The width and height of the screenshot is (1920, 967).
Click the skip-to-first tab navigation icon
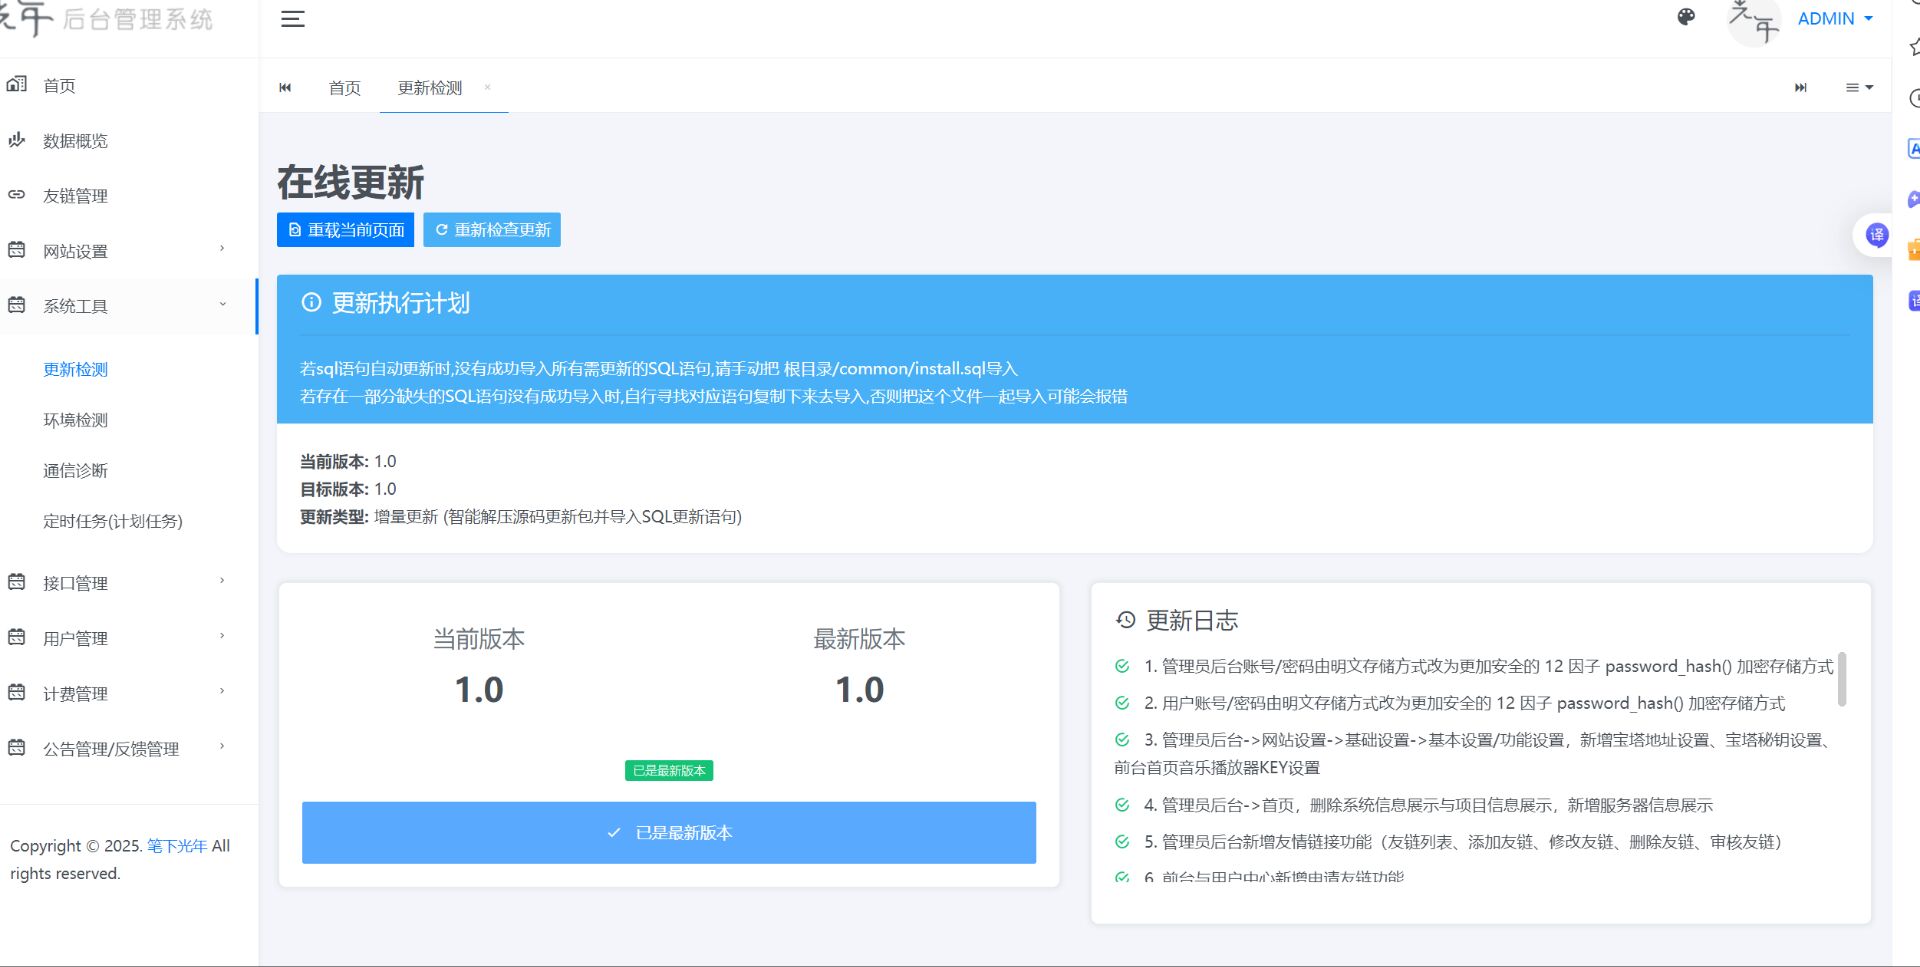(x=285, y=88)
